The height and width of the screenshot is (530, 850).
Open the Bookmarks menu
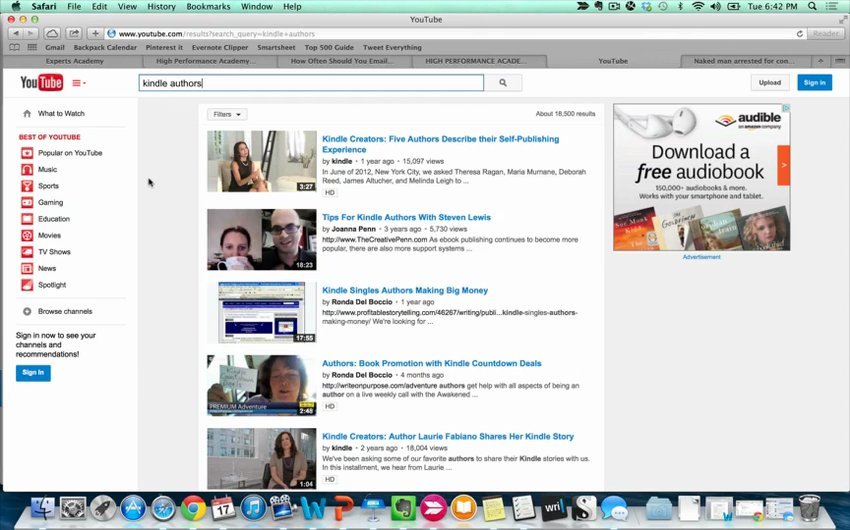click(208, 7)
